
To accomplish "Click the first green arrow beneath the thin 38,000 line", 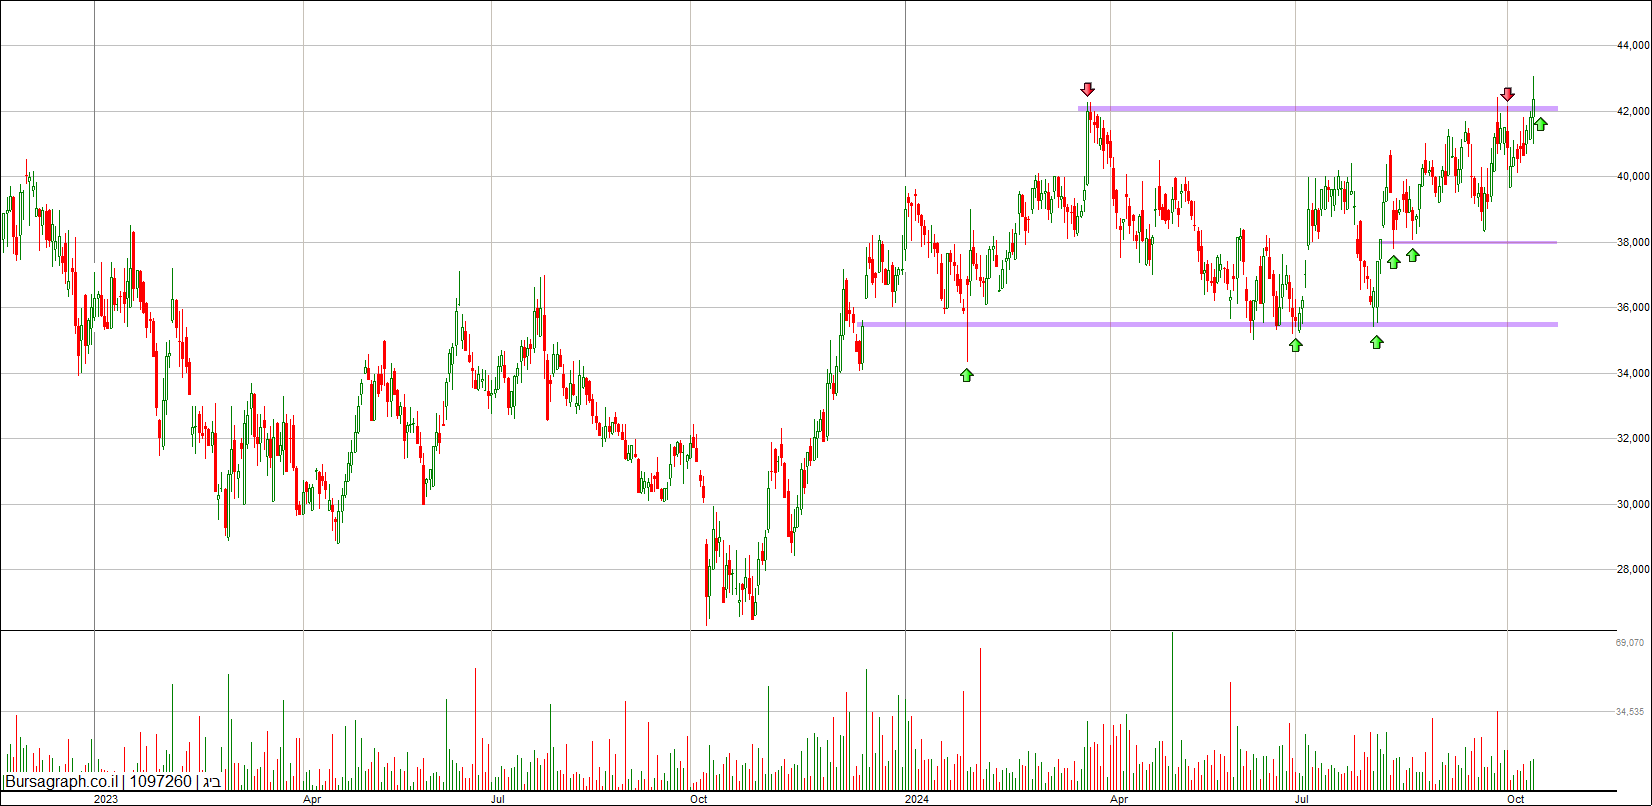I will (x=1393, y=262).
